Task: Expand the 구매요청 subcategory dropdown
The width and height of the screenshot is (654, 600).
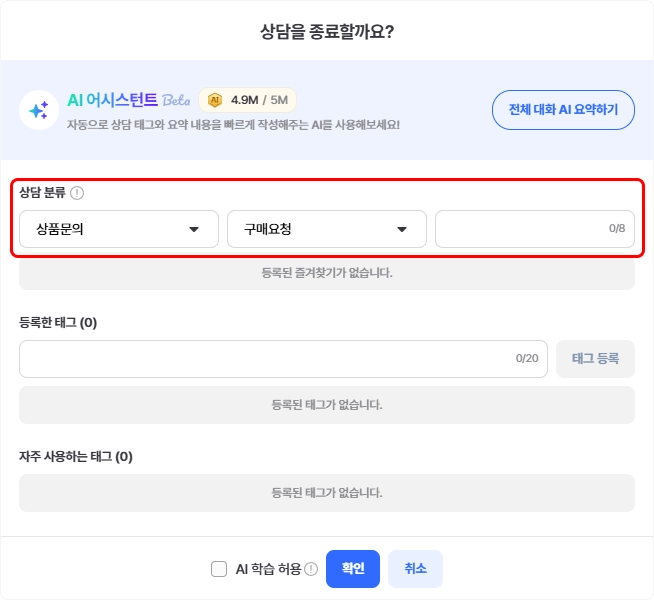Action: [x=327, y=229]
